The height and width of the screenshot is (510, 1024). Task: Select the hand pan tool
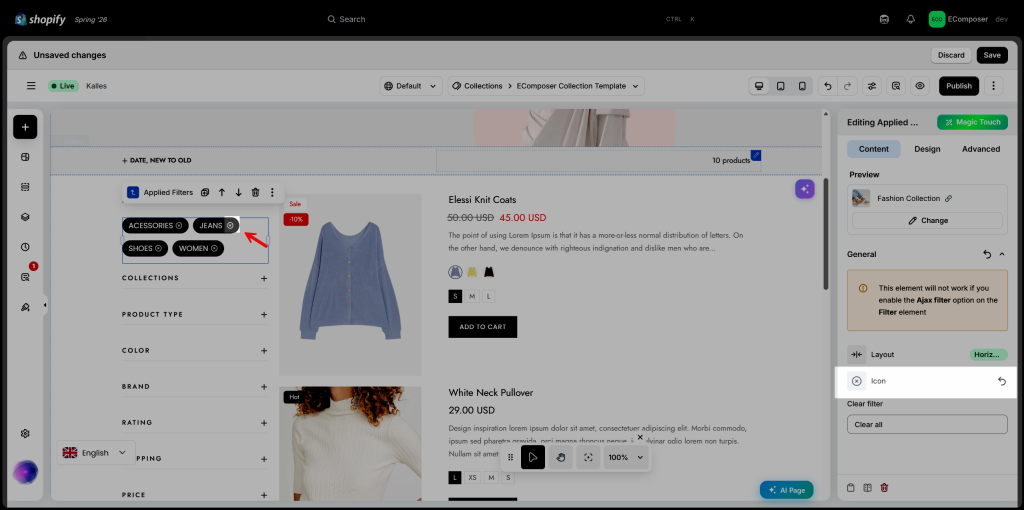[x=560, y=457]
